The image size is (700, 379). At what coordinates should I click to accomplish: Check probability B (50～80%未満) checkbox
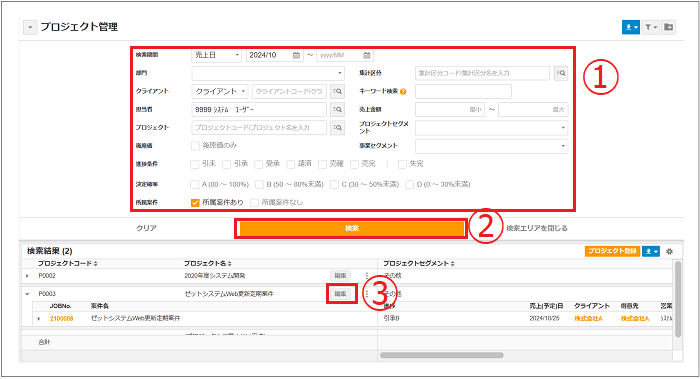(259, 184)
